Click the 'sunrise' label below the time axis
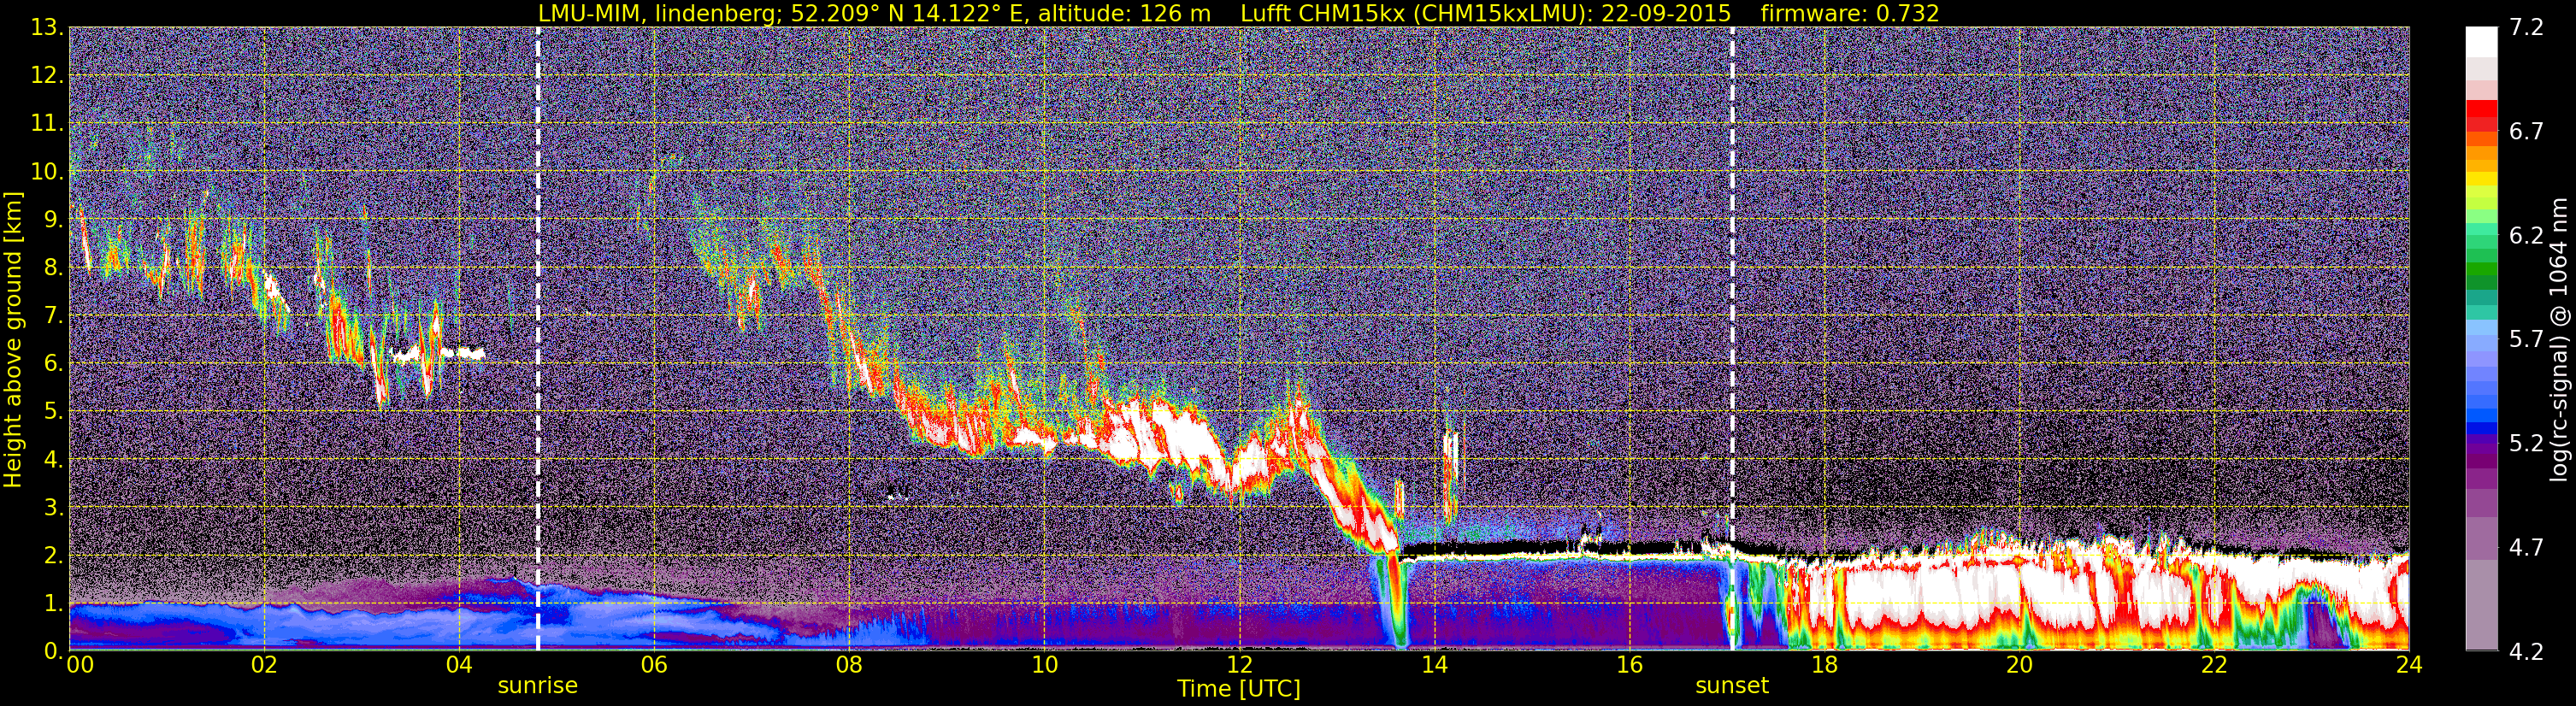 [538, 686]
